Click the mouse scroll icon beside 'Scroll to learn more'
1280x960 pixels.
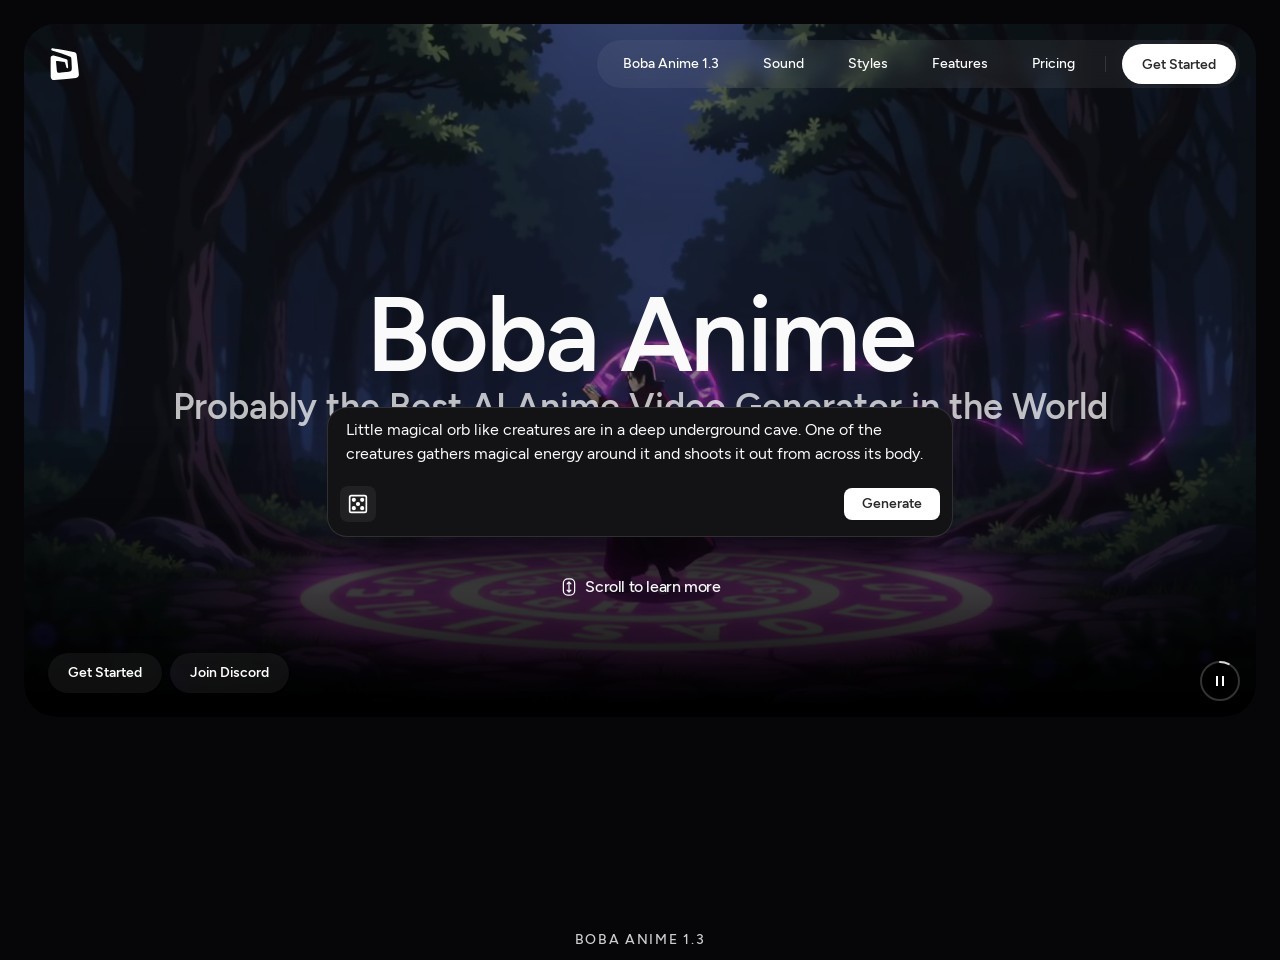(568, 587)
